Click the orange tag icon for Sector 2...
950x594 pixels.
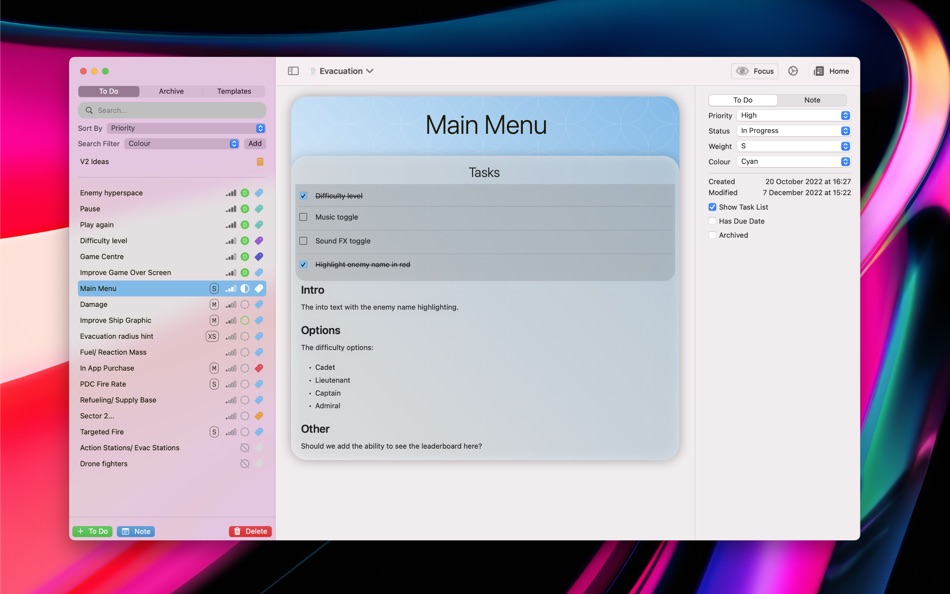(259, 416)
